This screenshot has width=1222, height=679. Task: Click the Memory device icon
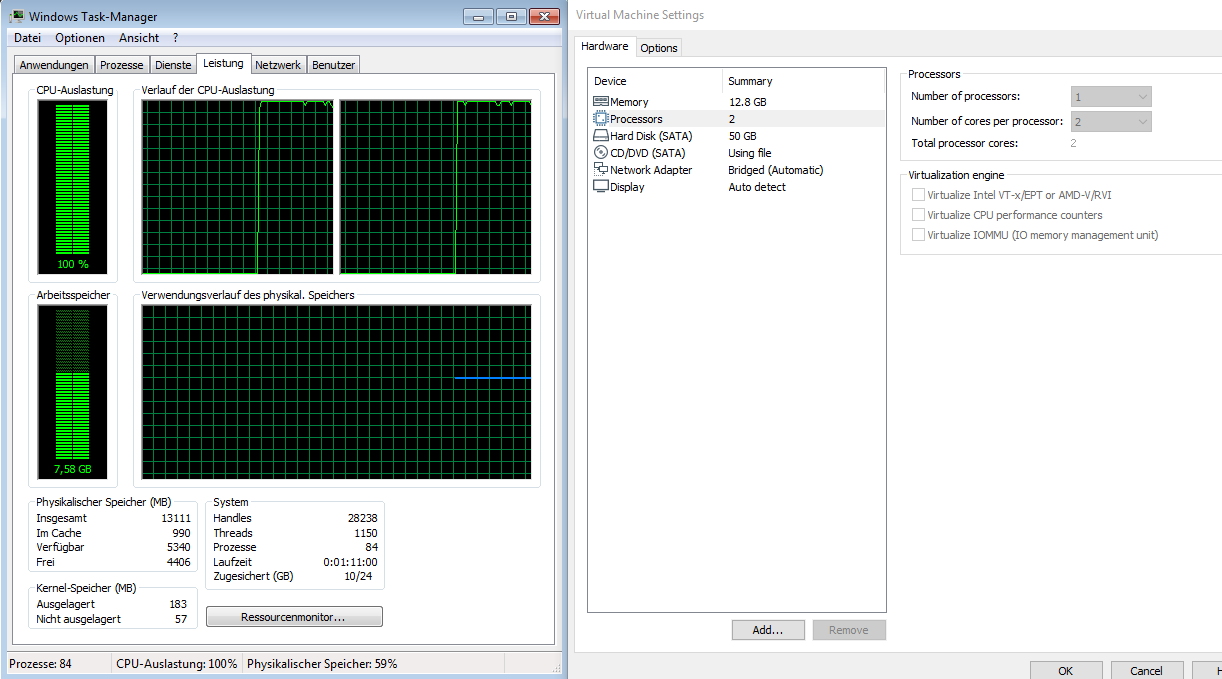click(x=600, y=102)
